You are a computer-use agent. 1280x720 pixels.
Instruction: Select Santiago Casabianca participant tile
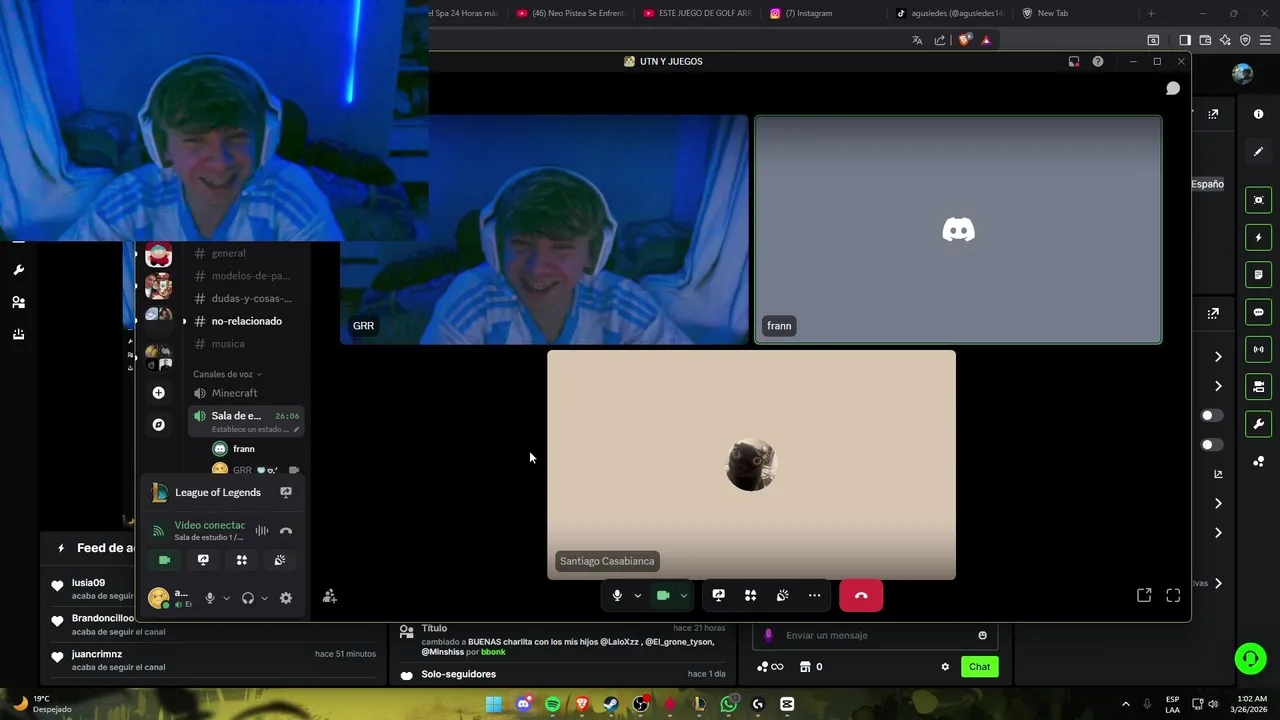(751, 464)
